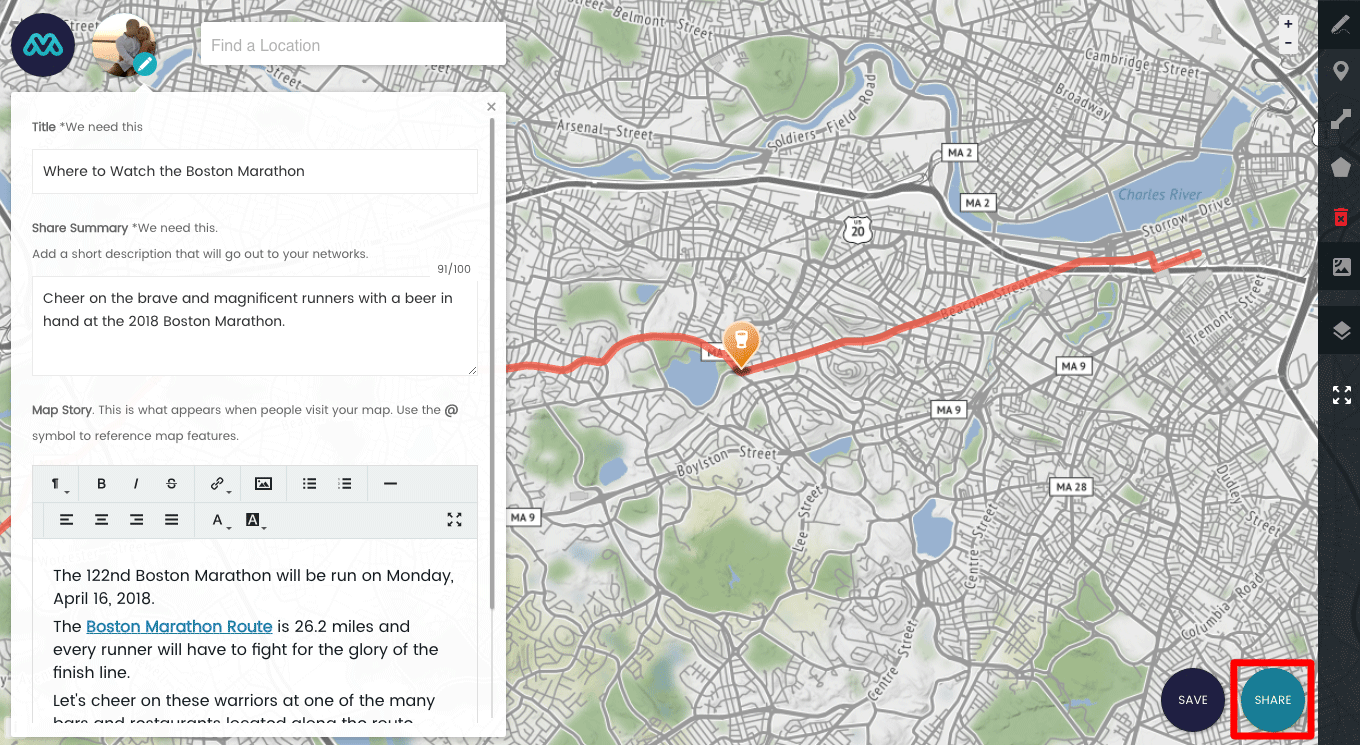Zoom in on the map
The width and height of the screenshot is (1360, 745).
point(1288,24)
